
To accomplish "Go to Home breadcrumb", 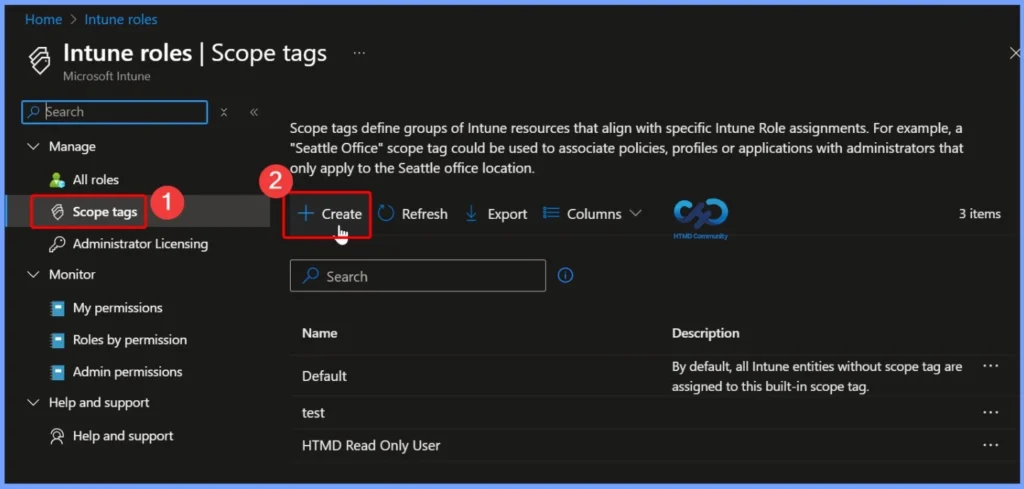I will pos(44,20).
